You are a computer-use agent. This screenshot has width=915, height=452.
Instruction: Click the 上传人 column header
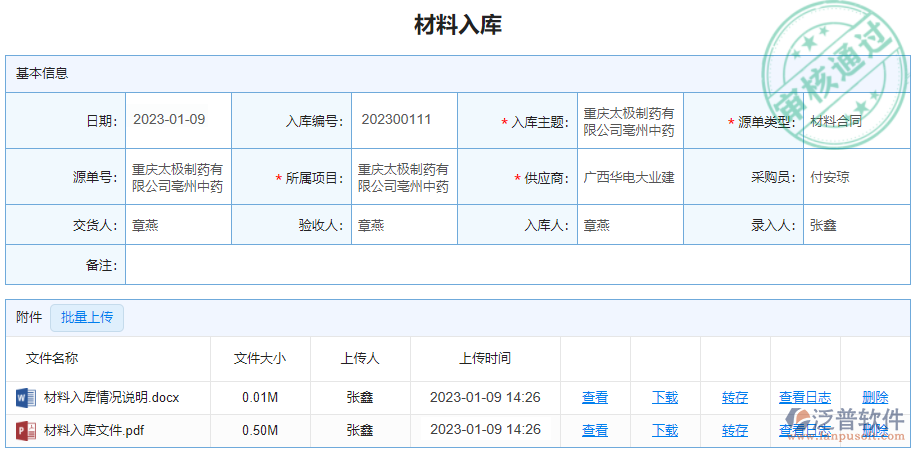pos(360,358)
